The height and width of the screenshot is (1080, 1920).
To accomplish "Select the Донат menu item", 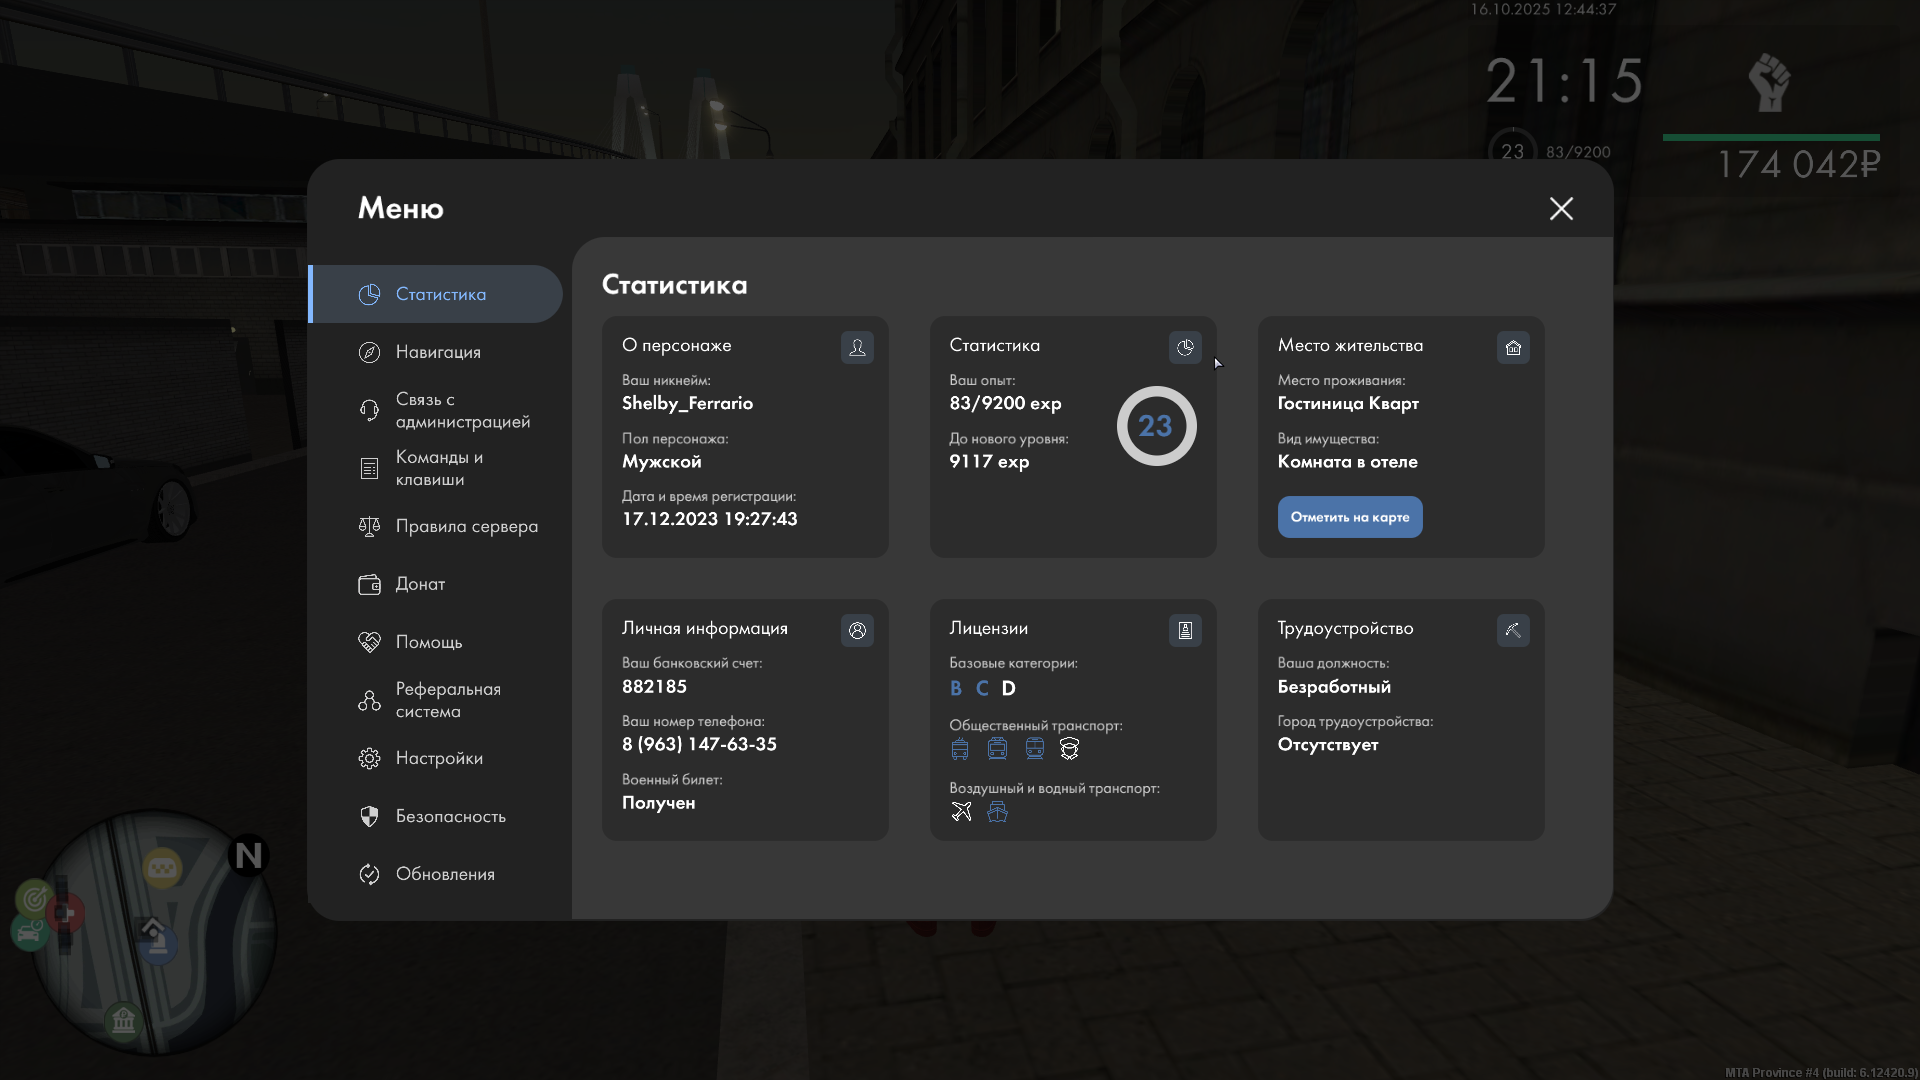I will pyautogui.click(x=420, y=584).
